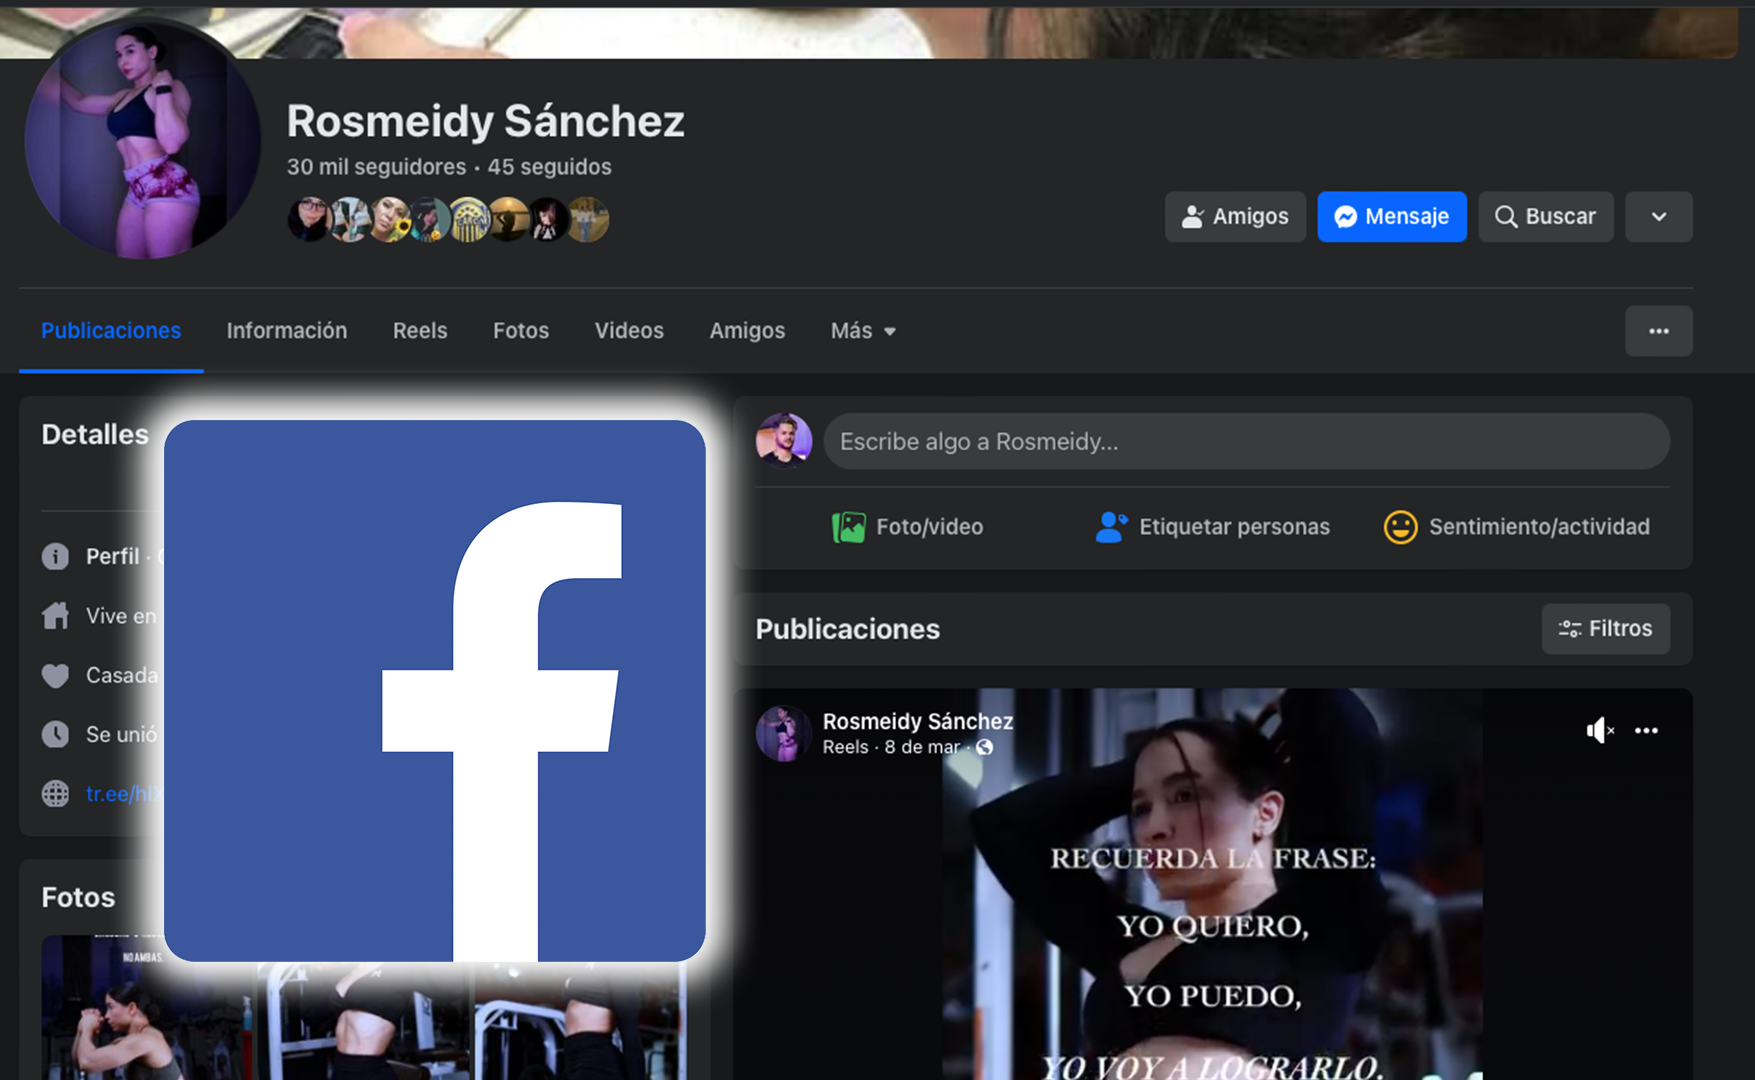This screenshot has width=1755, height=1080.
Task: Switch to the Información tab
Action: [287, 331]
